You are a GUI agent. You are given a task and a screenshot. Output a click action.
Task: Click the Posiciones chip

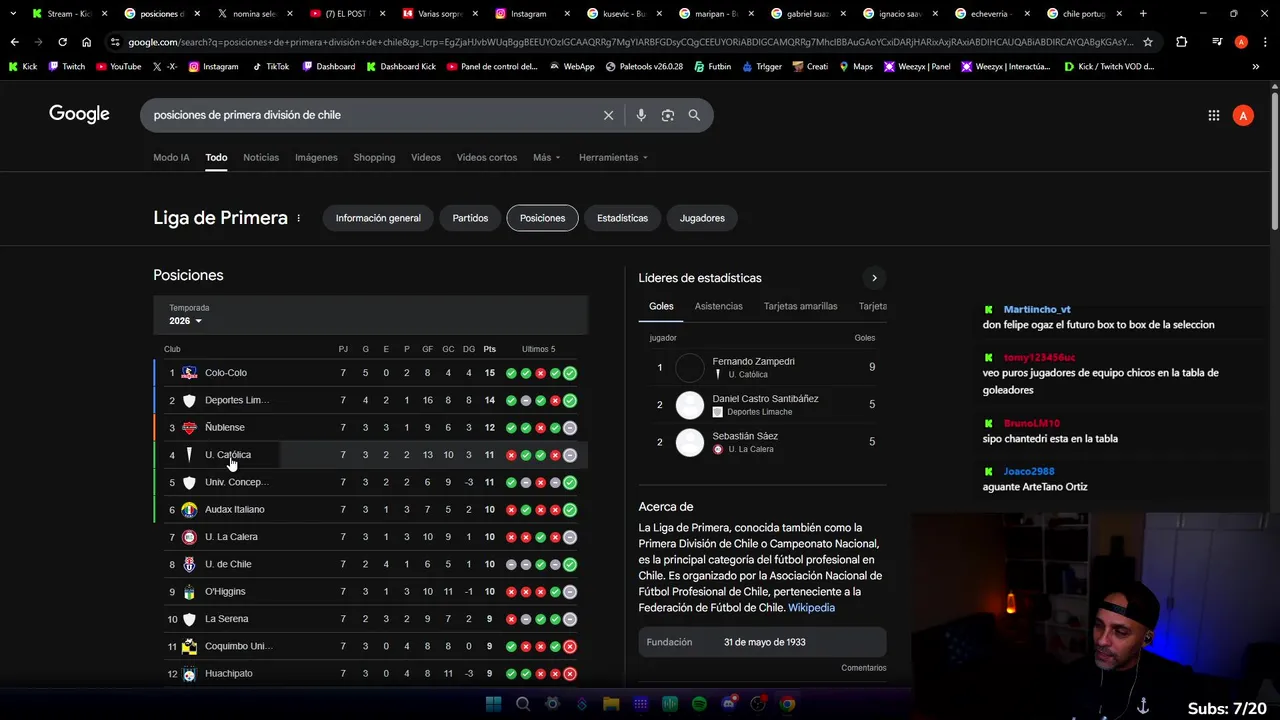point(543,218)
